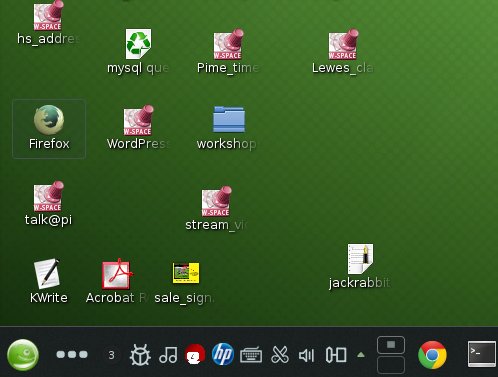Click the device notifier tray icon
Image resolution: width=498 pixels, height=377 pixels.
[336, 355]
